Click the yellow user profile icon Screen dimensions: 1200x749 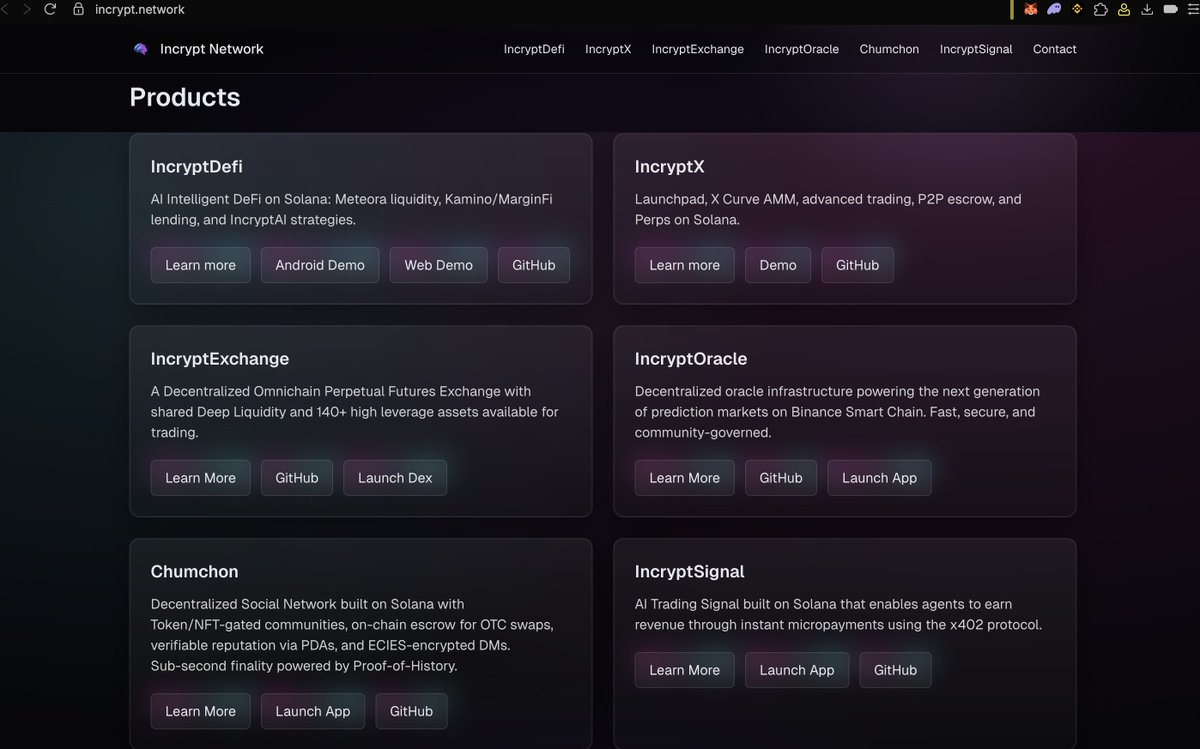[x=1124, y=9]
